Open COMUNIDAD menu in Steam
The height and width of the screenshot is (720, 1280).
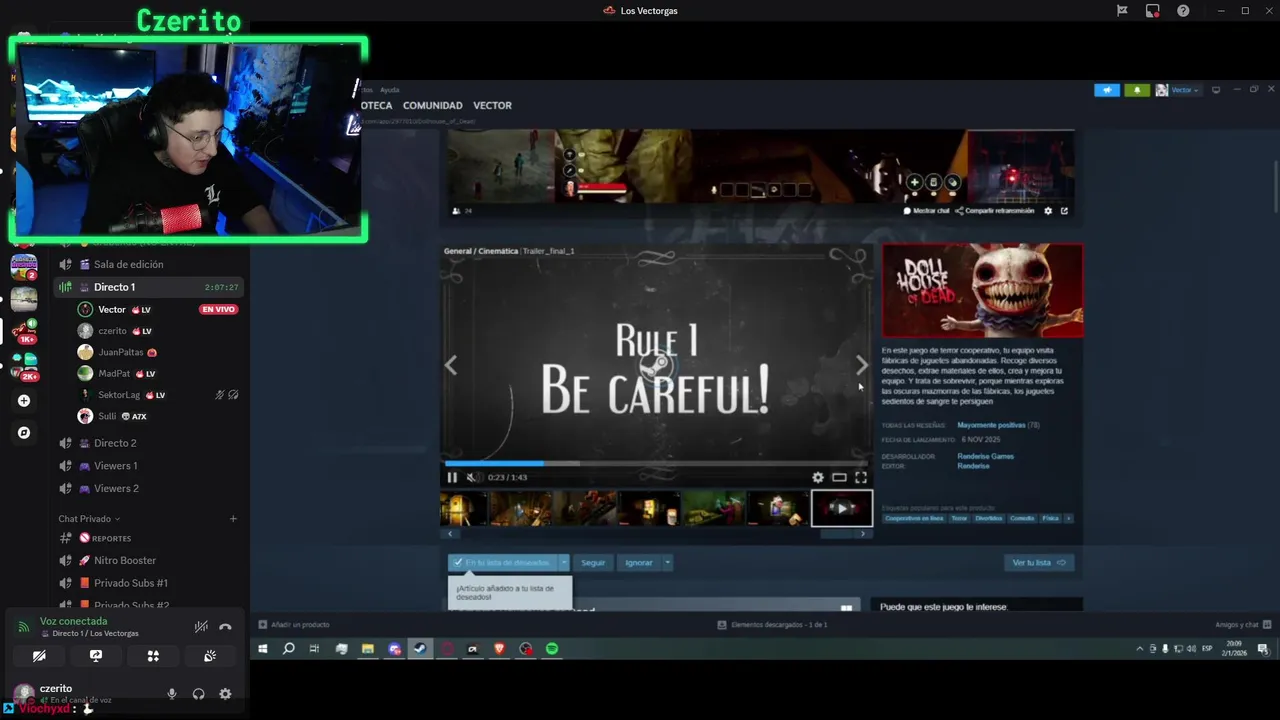click(x=432, y=105)
